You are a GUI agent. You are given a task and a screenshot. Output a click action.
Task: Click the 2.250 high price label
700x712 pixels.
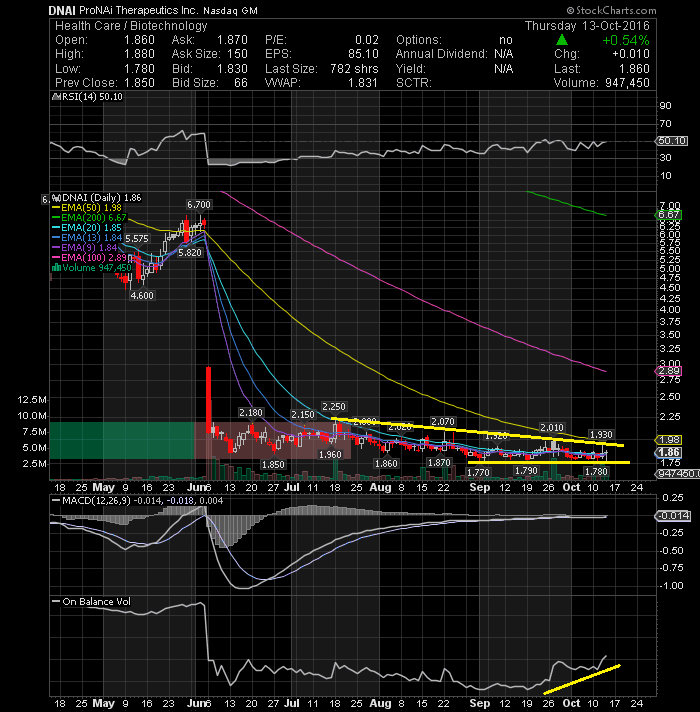[x=334, y=406]
